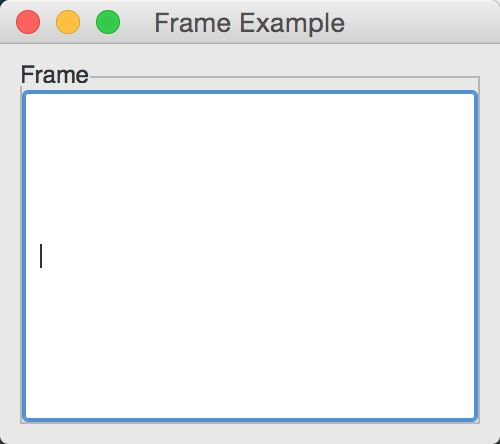Click the gray line beside Frame label
Image resolution: width=500 pixels, height=444 pixels.
pos(284,77)
